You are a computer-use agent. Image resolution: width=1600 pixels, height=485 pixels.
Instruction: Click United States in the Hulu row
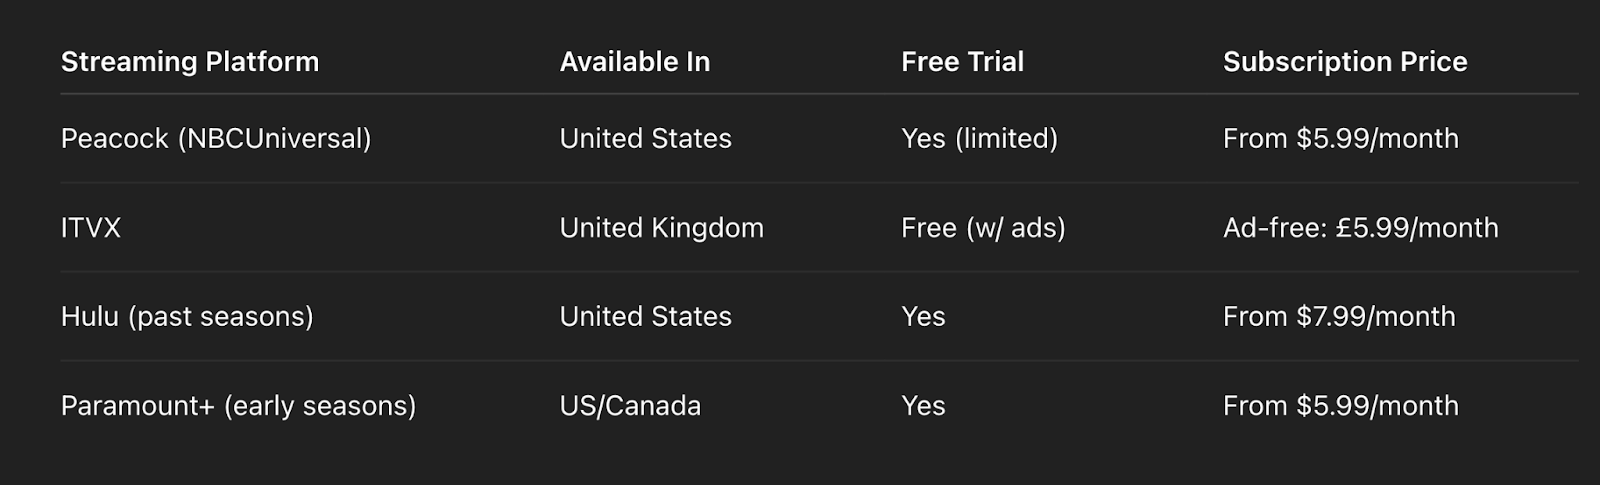pos(645,317)
